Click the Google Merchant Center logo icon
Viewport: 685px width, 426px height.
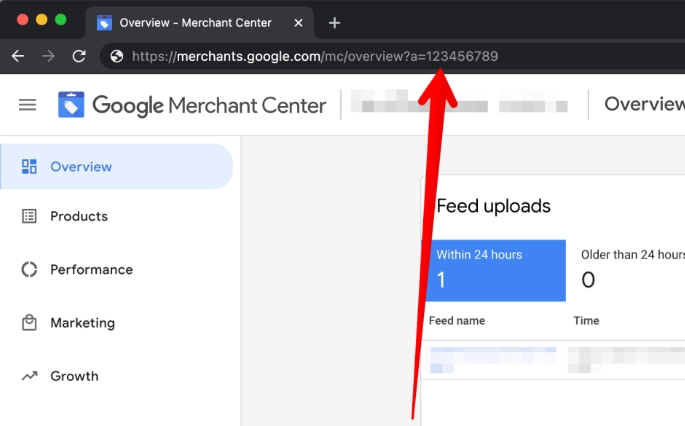[71, 104]
